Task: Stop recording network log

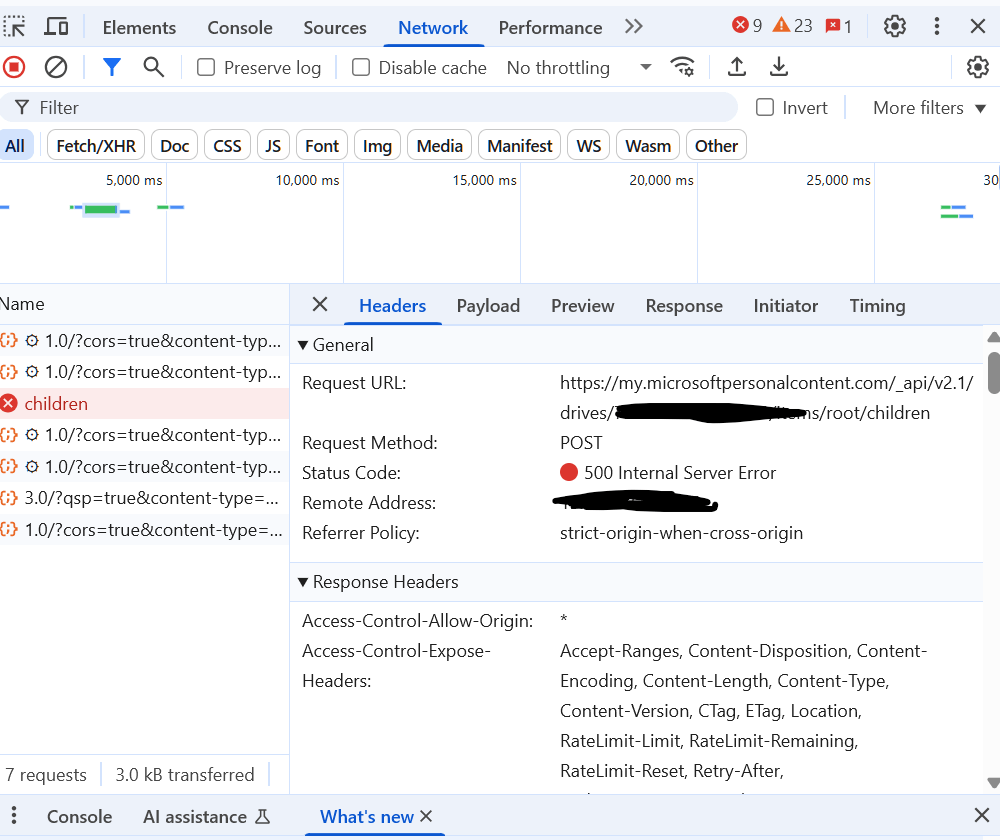Action: tap(14, 67)
